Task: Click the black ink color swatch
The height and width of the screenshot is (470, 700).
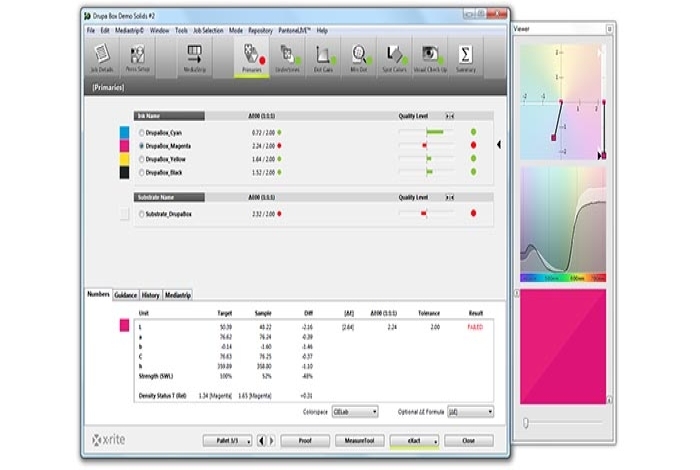Action: (x=125, y=173)
